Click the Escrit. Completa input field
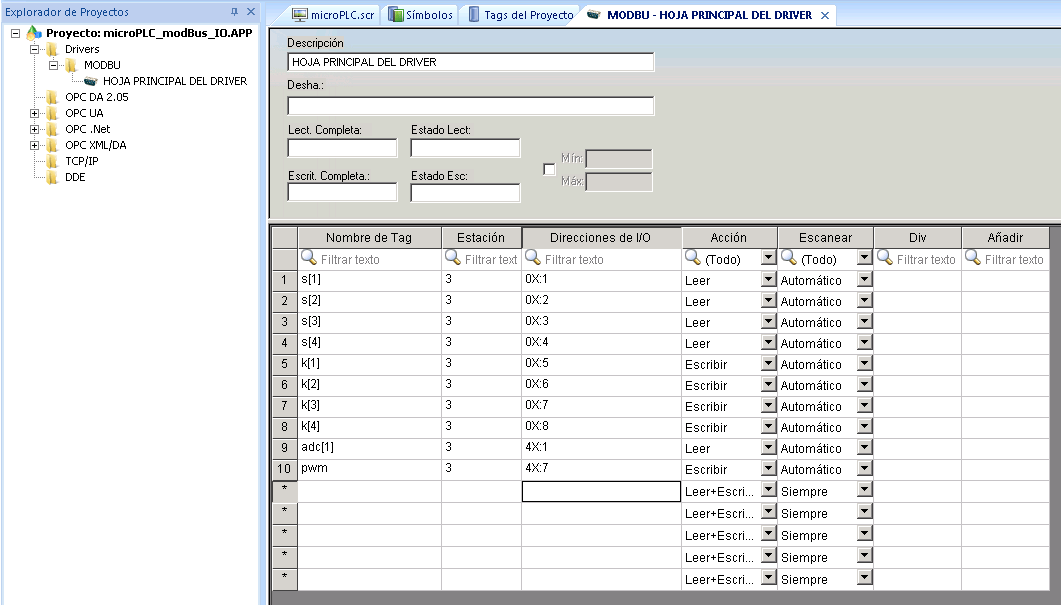This screenshot has width=1061, height=605. (342, 192)
